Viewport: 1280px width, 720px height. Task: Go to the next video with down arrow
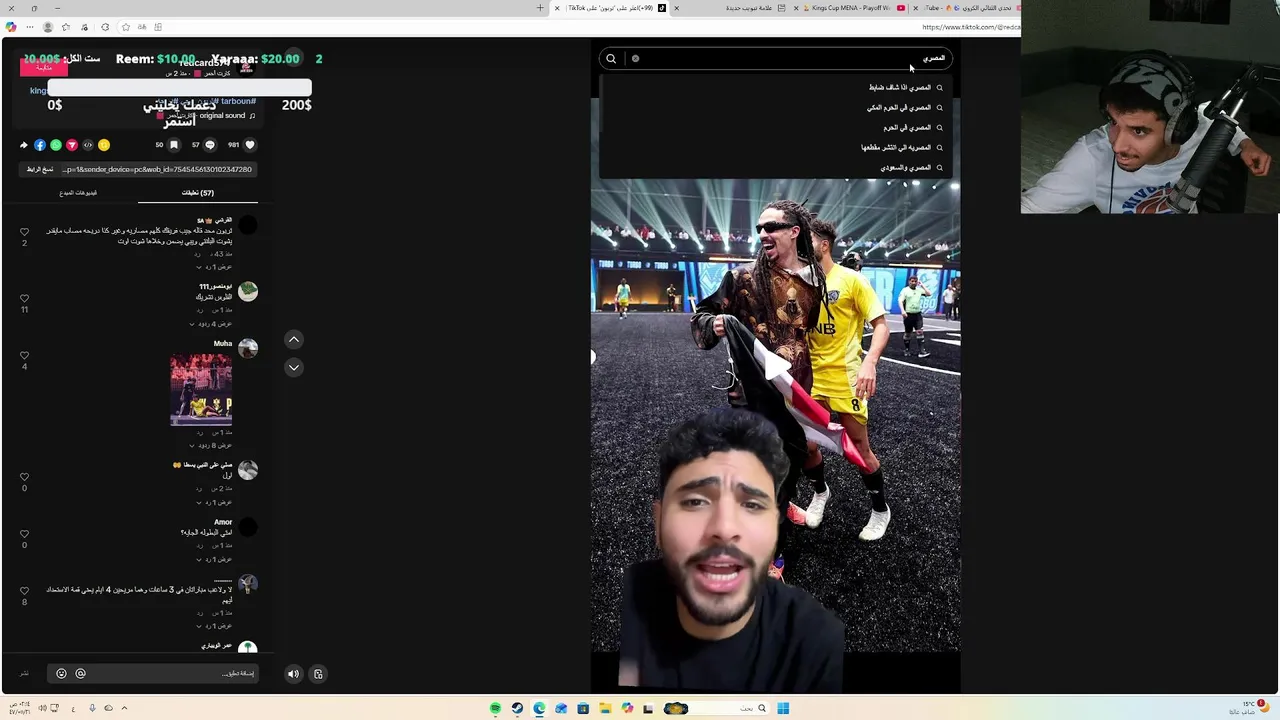pyautogui.click(x=294, y=367)
